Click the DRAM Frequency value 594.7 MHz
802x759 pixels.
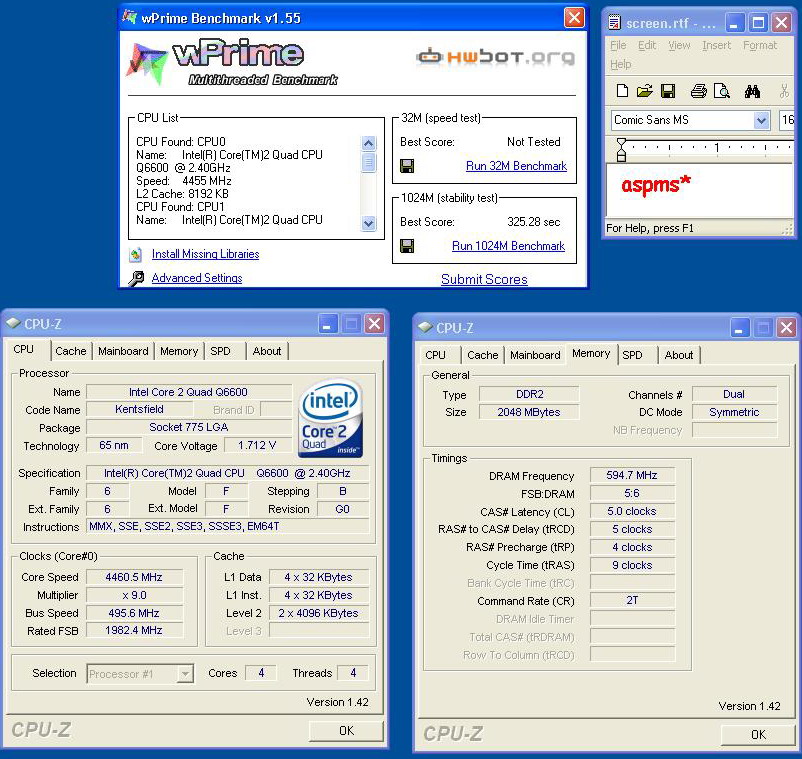pyautogui.click(x=632, y=475)
